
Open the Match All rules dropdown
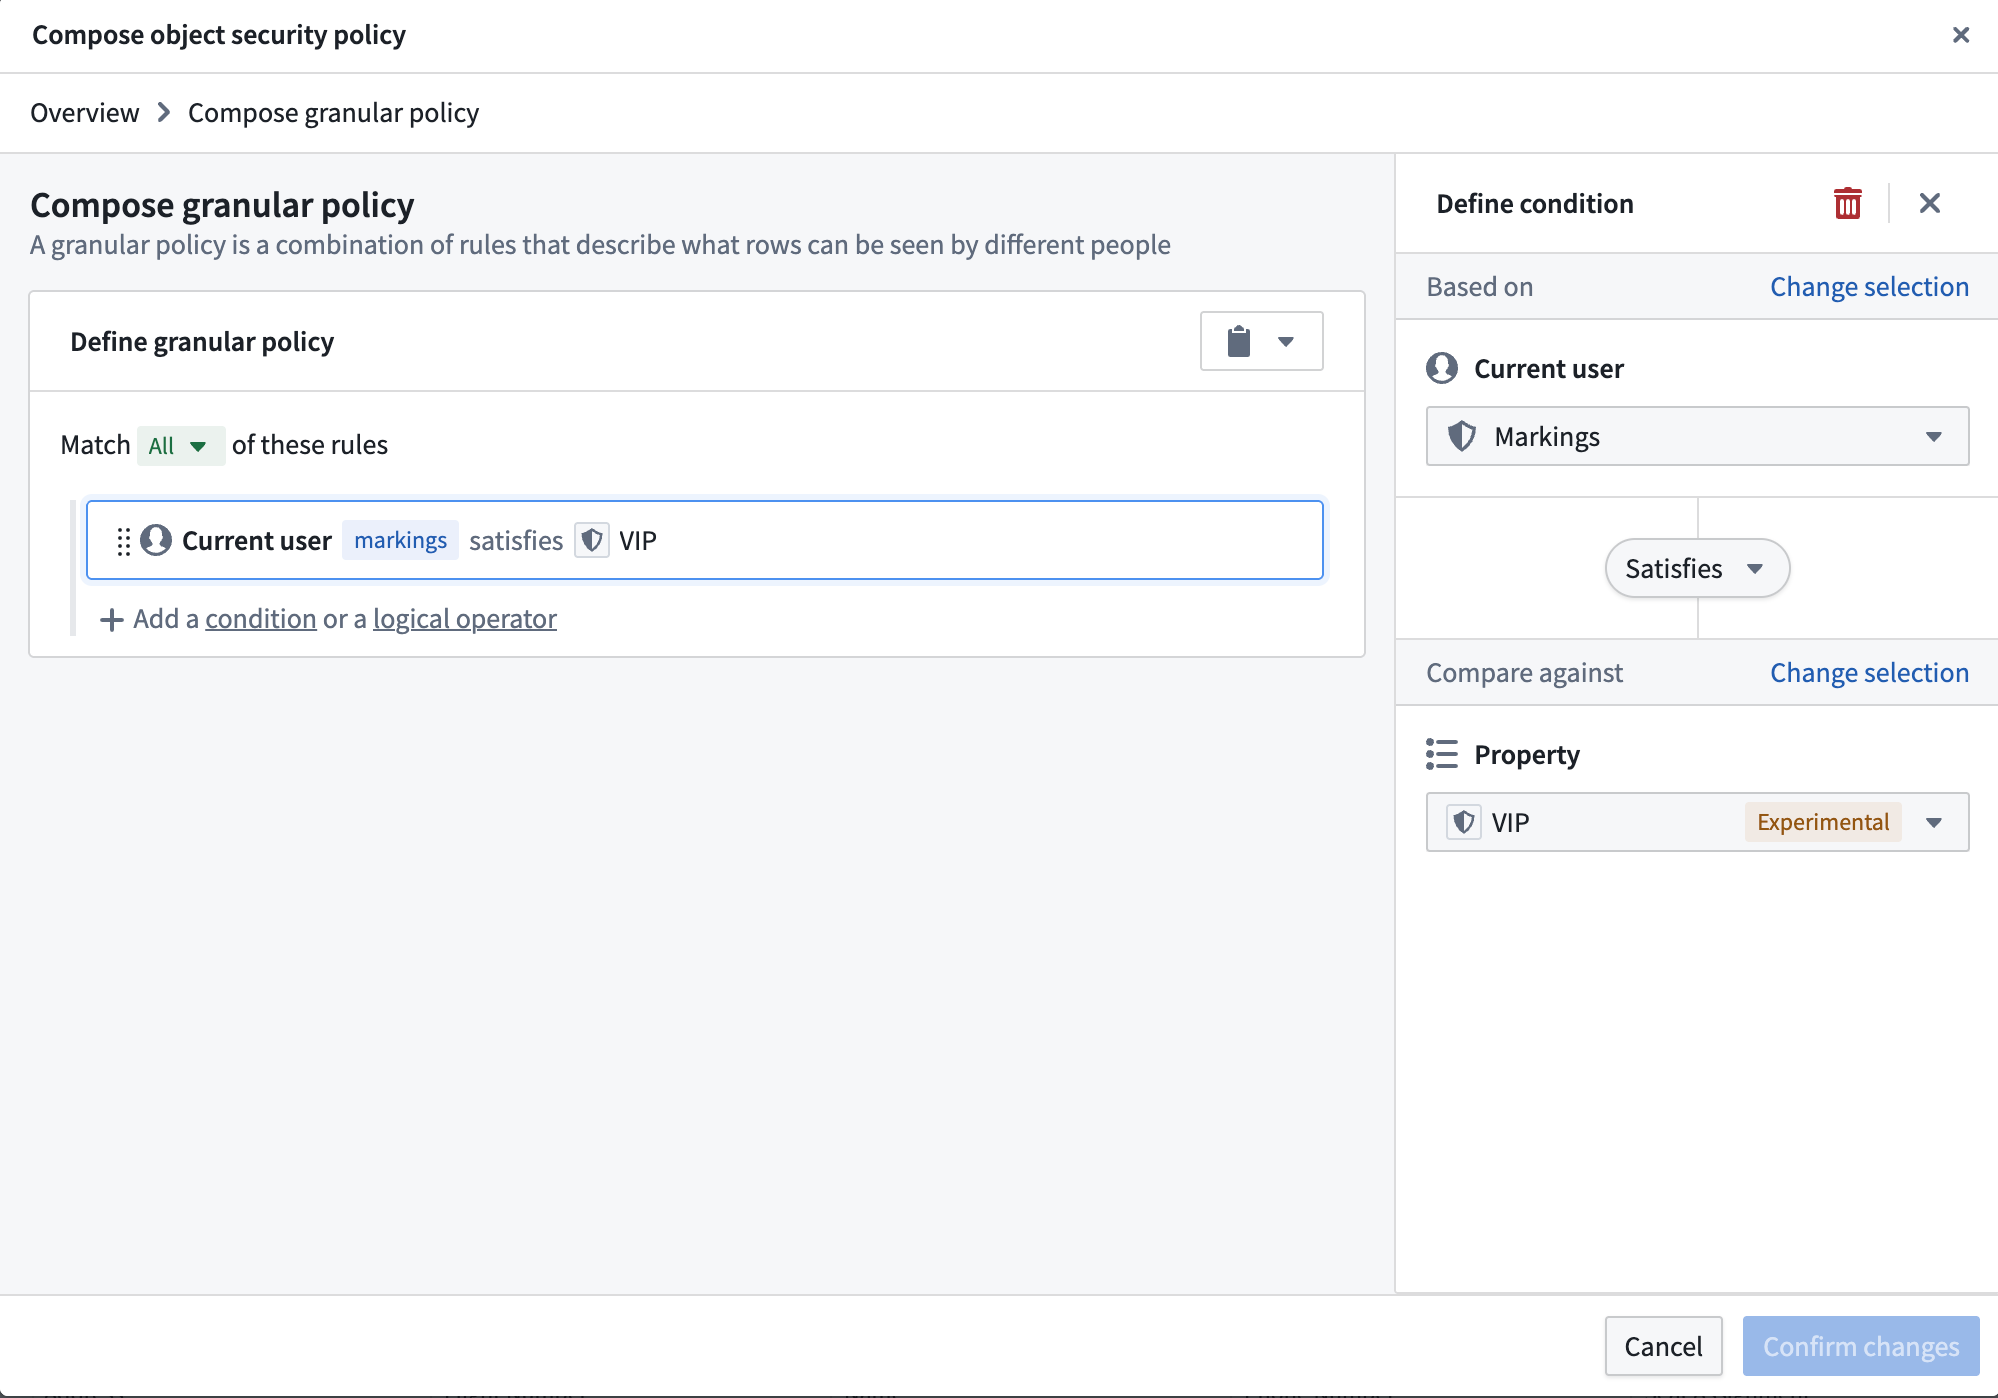tap(180, 445)
